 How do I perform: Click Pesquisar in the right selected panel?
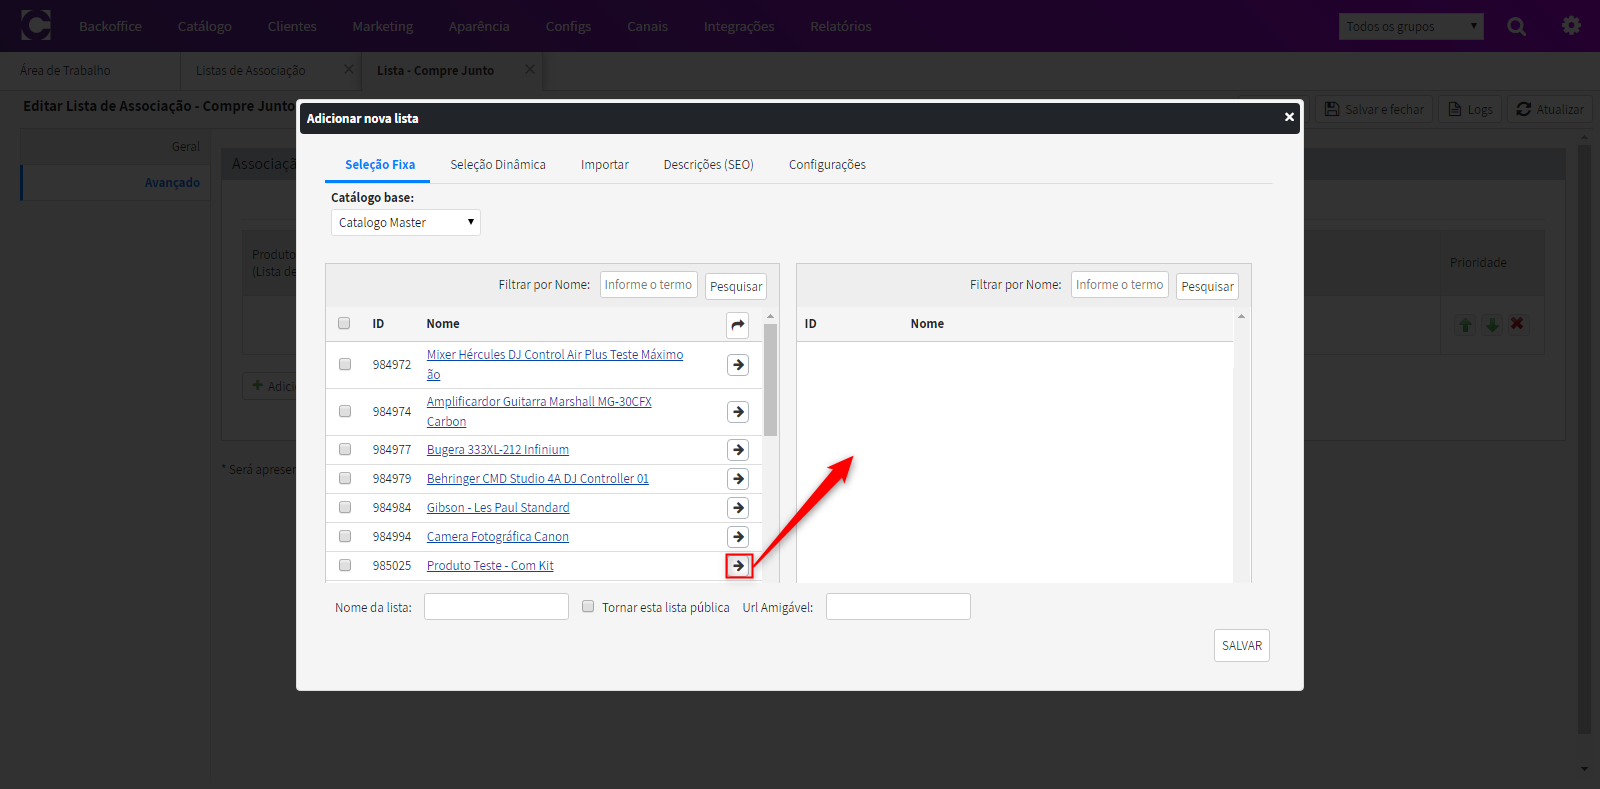point(1207,286)
